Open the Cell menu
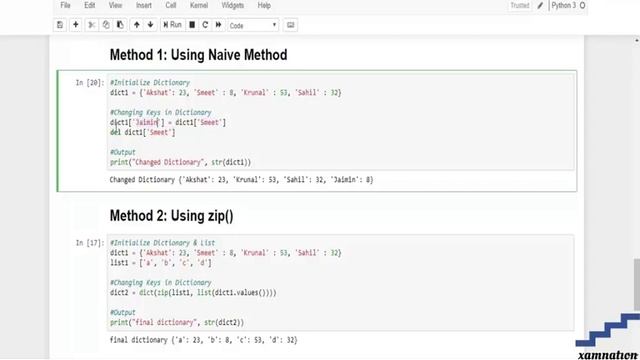Viewport: 640px width, 360px height. tap(171, 5)
